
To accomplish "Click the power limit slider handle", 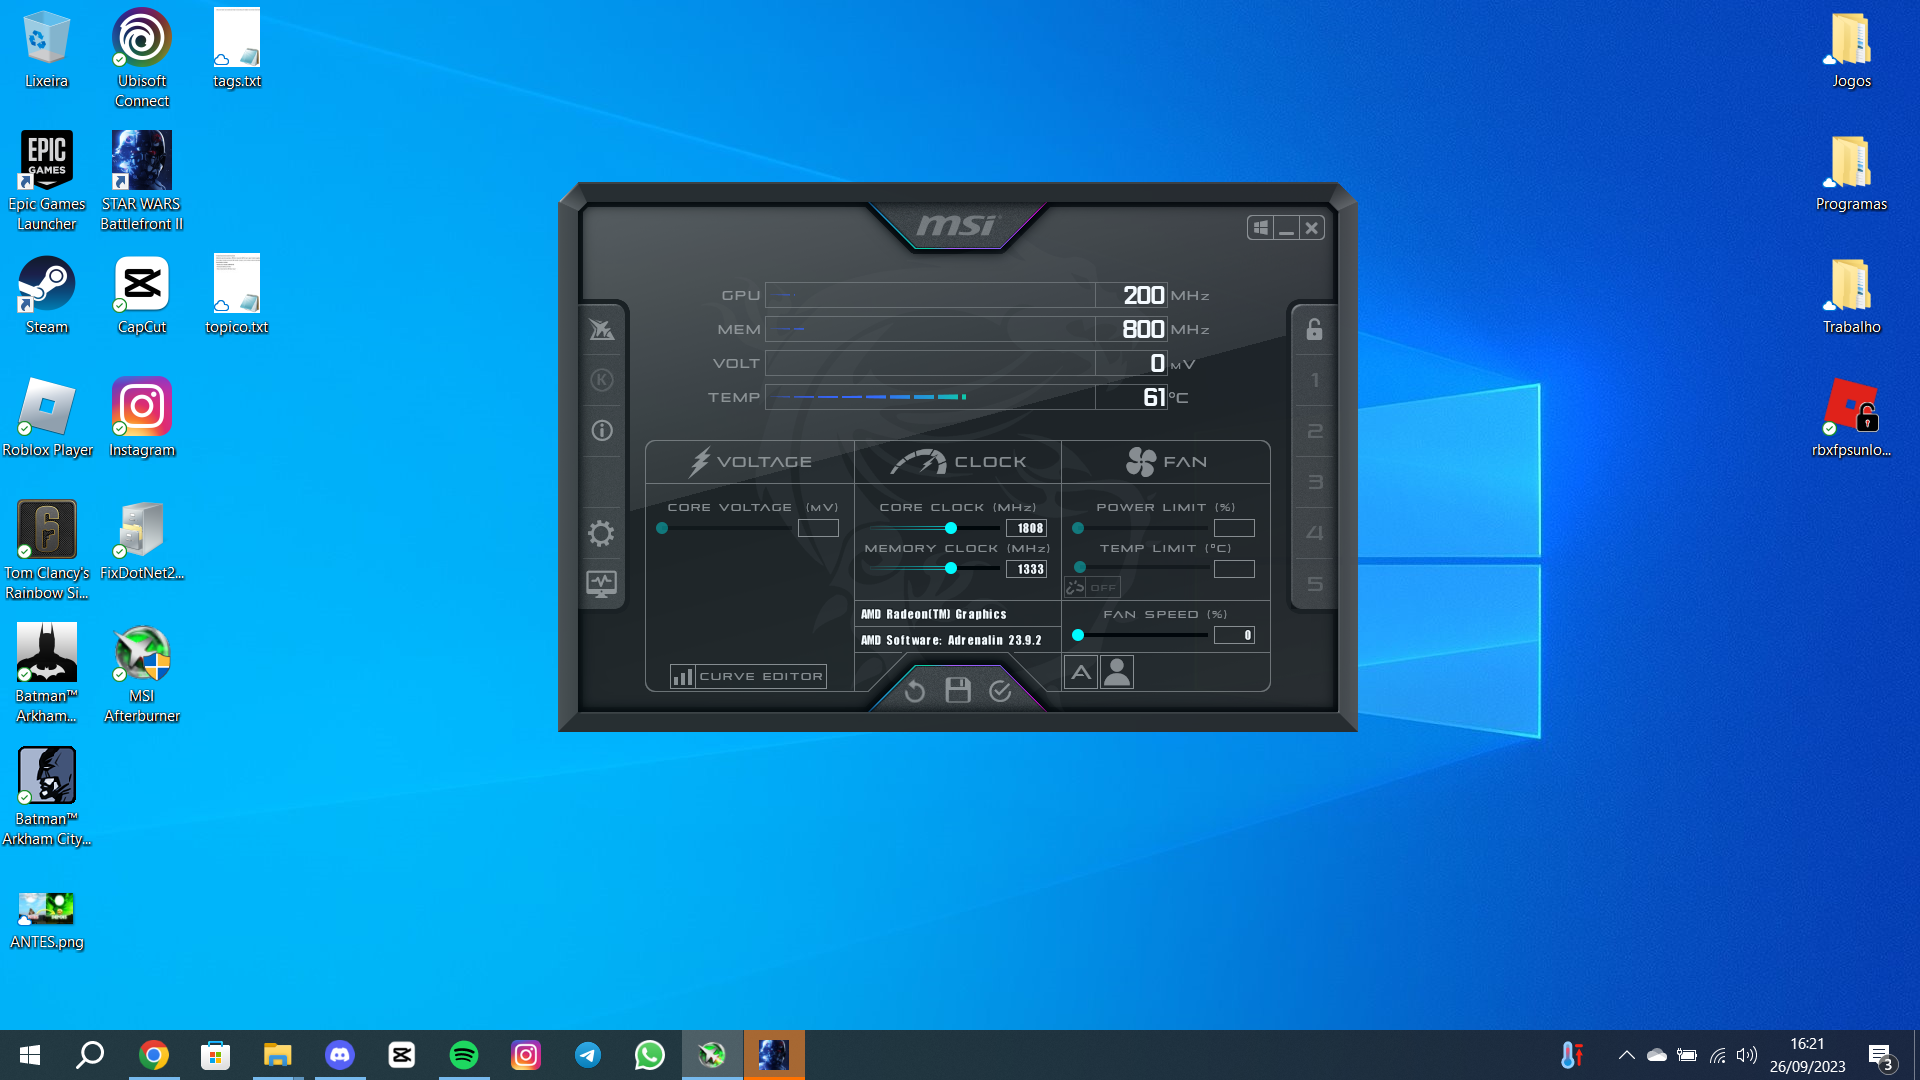I will (1078, 528).
